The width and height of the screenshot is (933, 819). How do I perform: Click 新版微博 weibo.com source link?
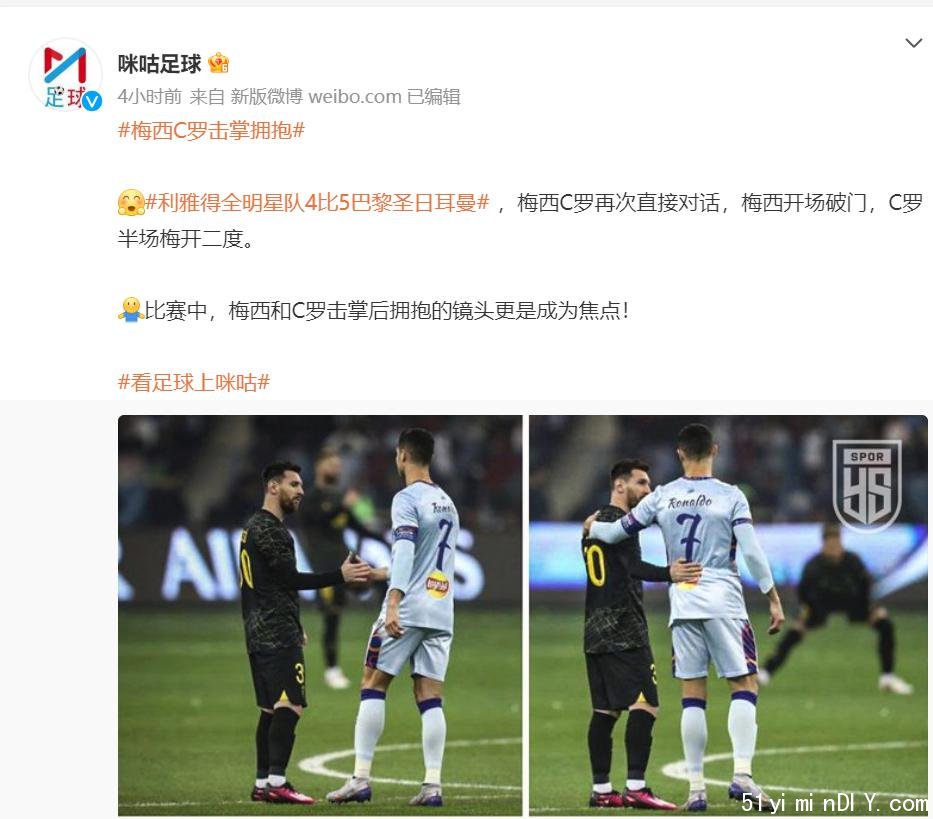click(316, 96)
